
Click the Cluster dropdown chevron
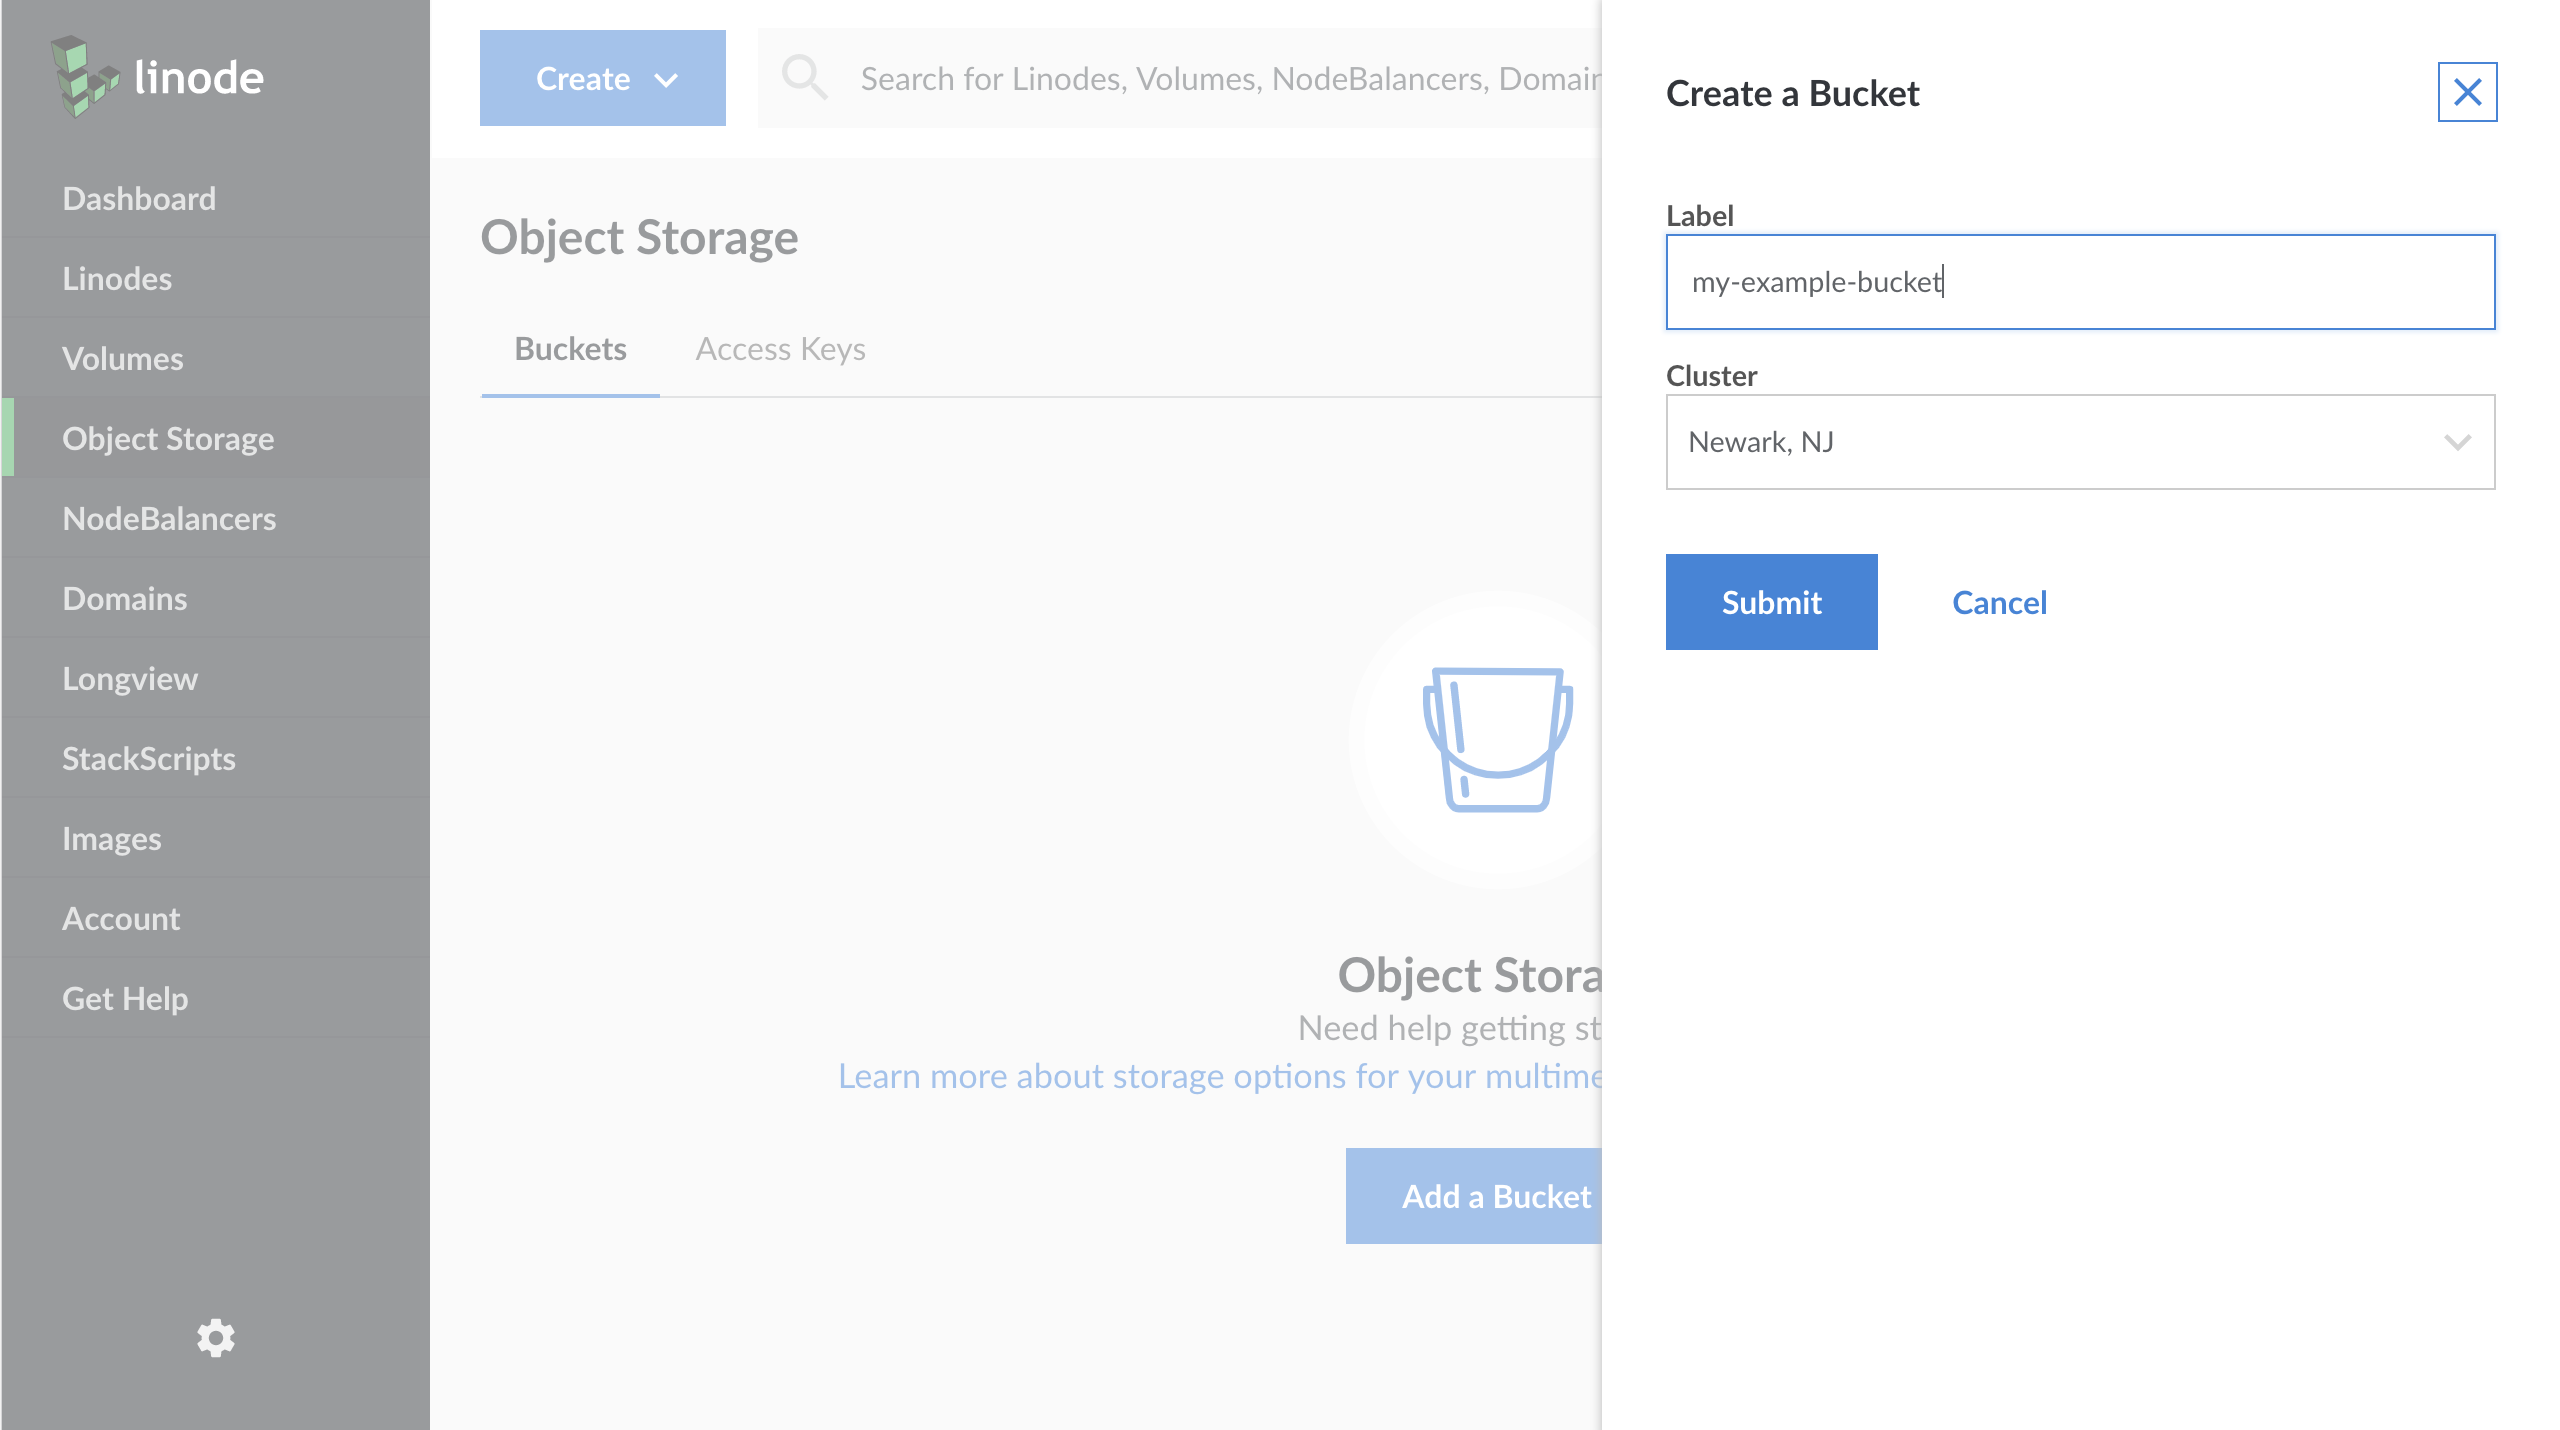pos(2458,442)
